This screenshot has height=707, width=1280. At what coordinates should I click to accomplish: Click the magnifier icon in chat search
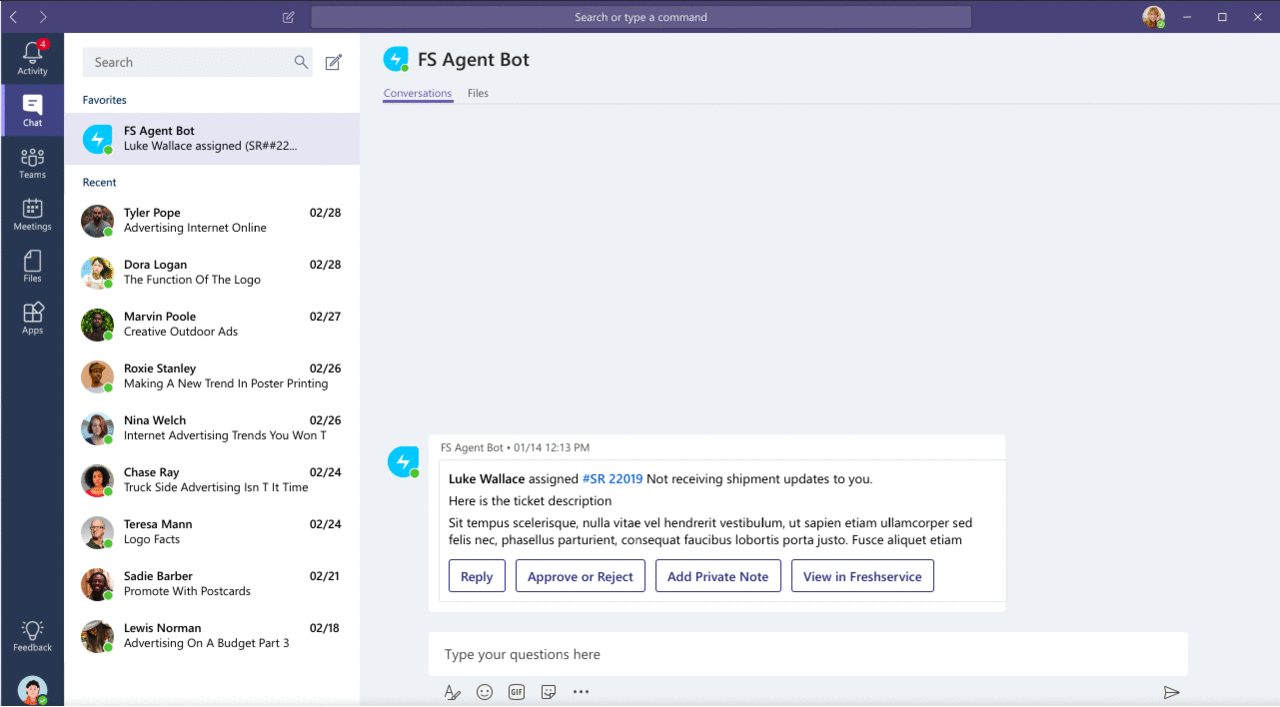pos(300,62)
